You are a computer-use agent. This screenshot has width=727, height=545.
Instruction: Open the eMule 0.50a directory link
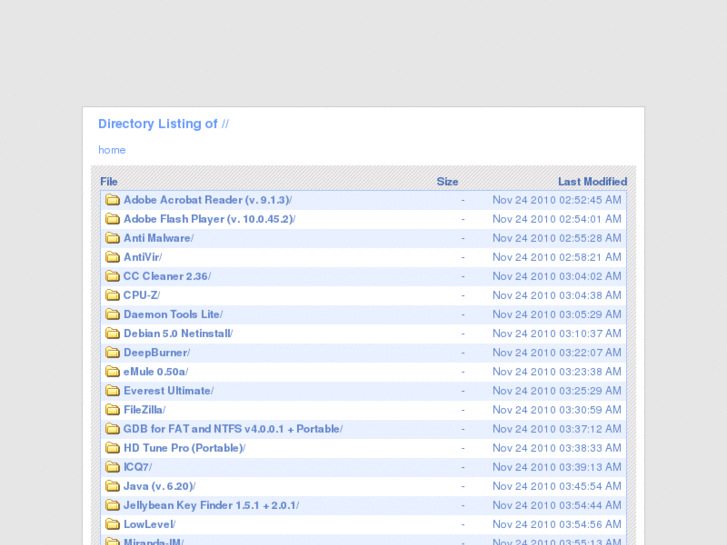156,372
